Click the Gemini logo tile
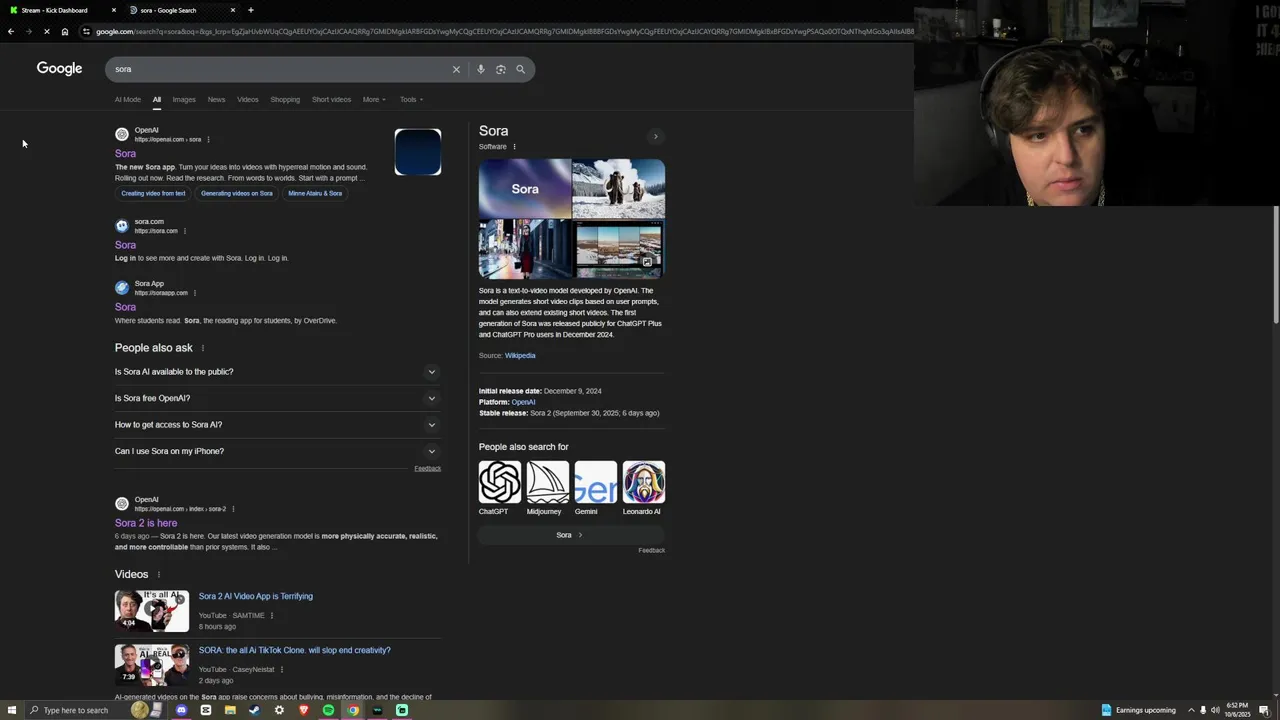This screenshot has height=720, width=1280. [596, 482]
